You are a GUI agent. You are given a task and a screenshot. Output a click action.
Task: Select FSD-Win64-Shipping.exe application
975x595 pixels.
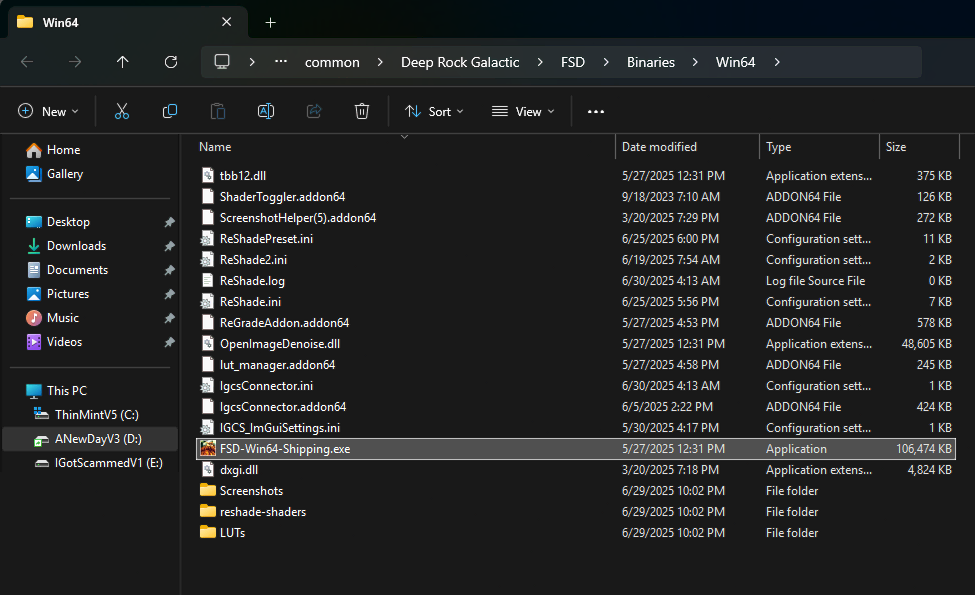click(x=576, y=449)
